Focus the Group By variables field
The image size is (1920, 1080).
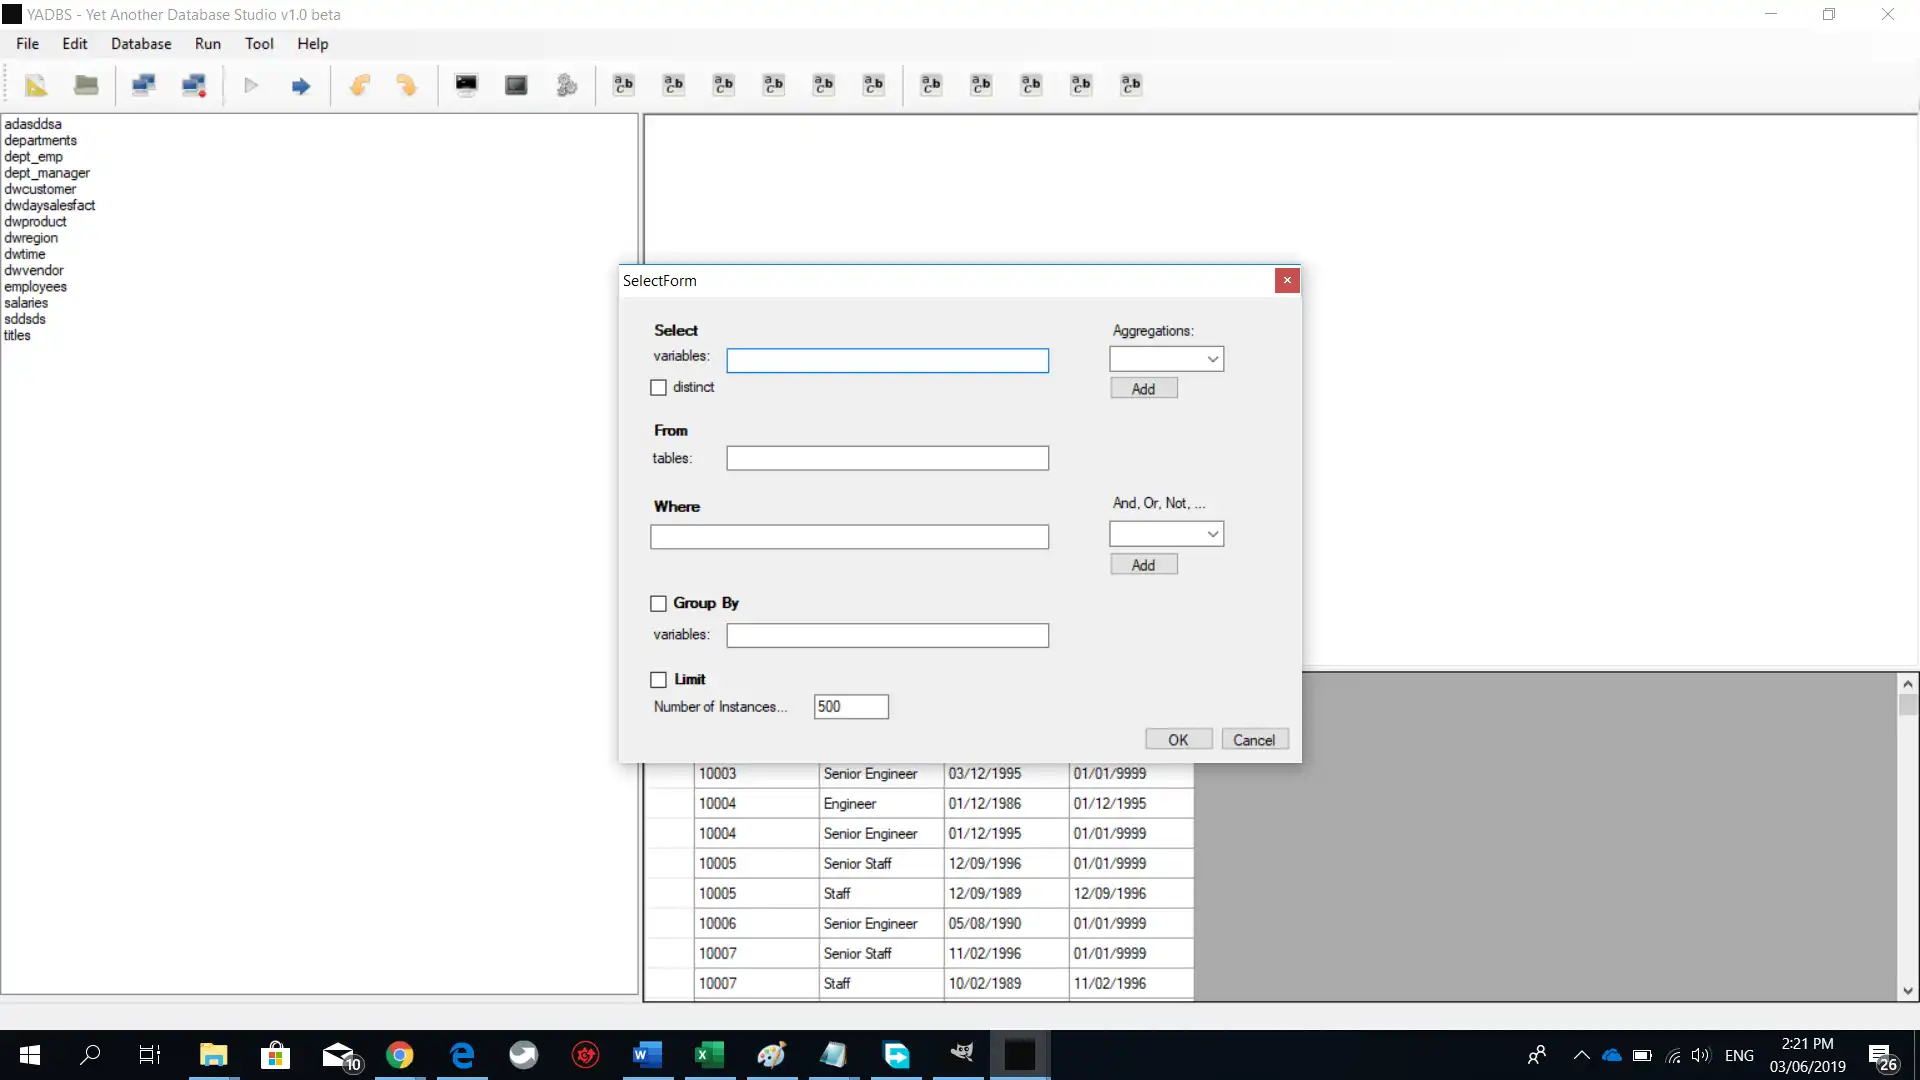887,635
